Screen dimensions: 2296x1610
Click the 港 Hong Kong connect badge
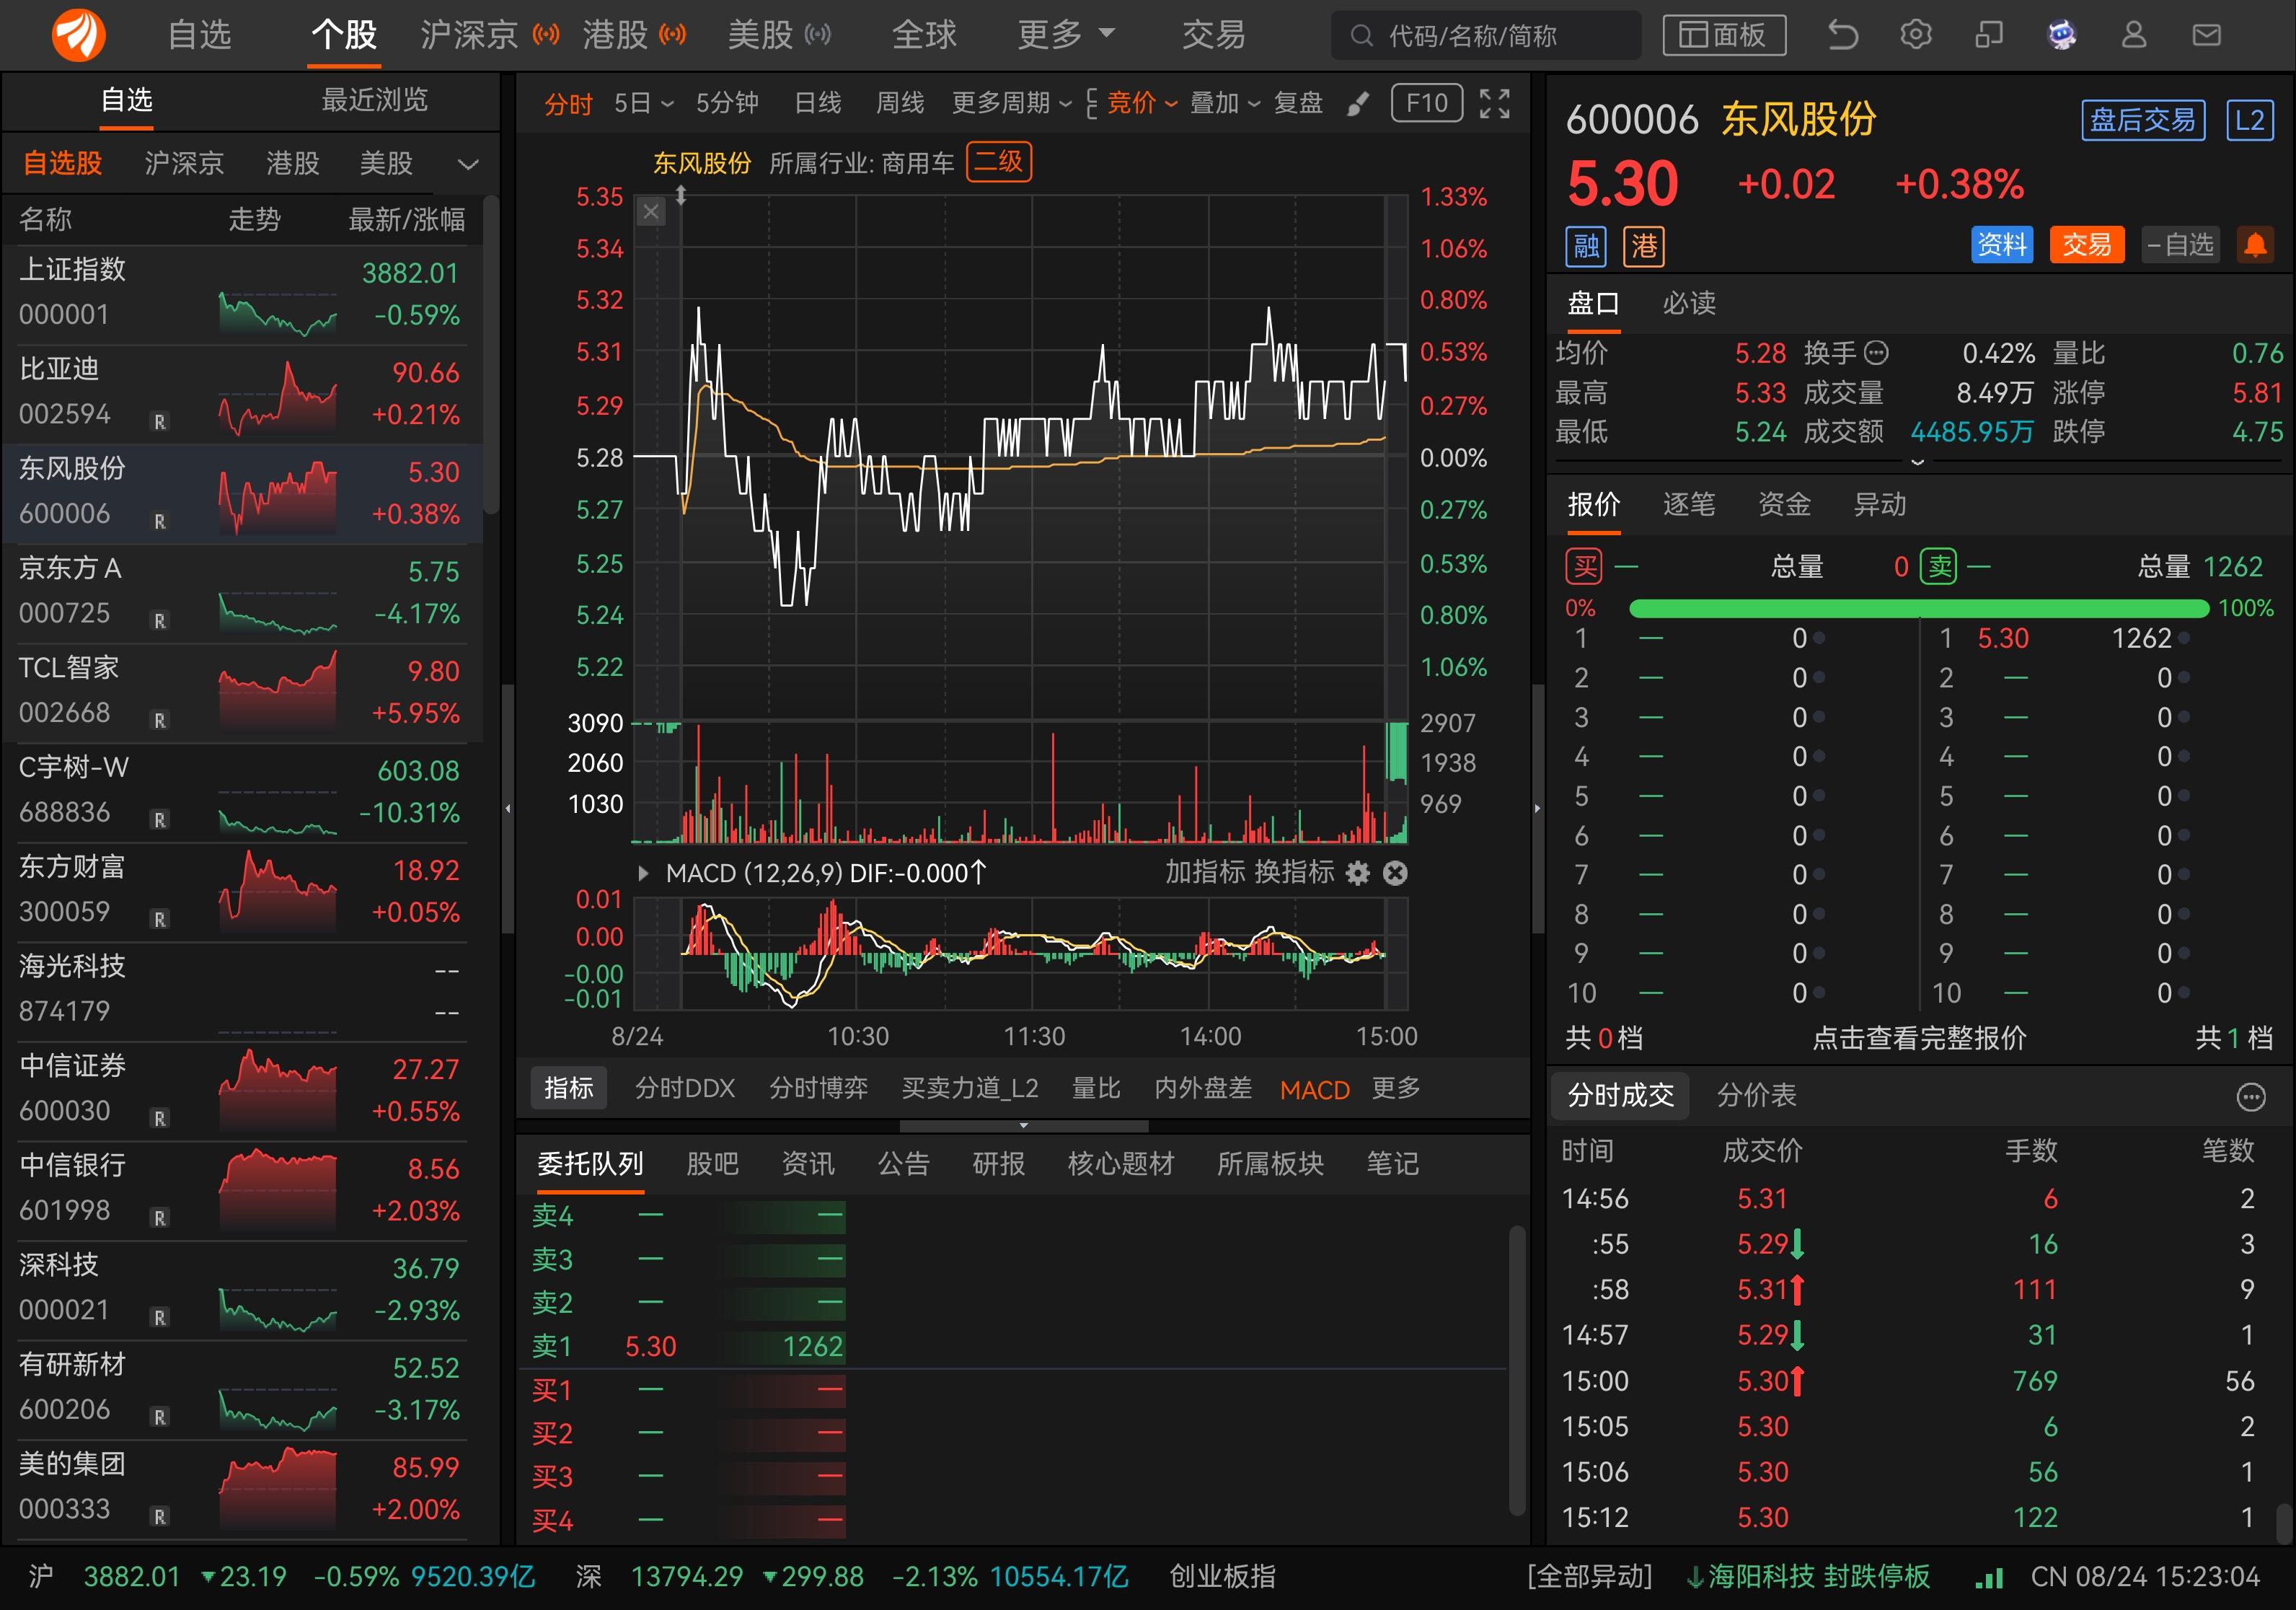pos(1644,246)
